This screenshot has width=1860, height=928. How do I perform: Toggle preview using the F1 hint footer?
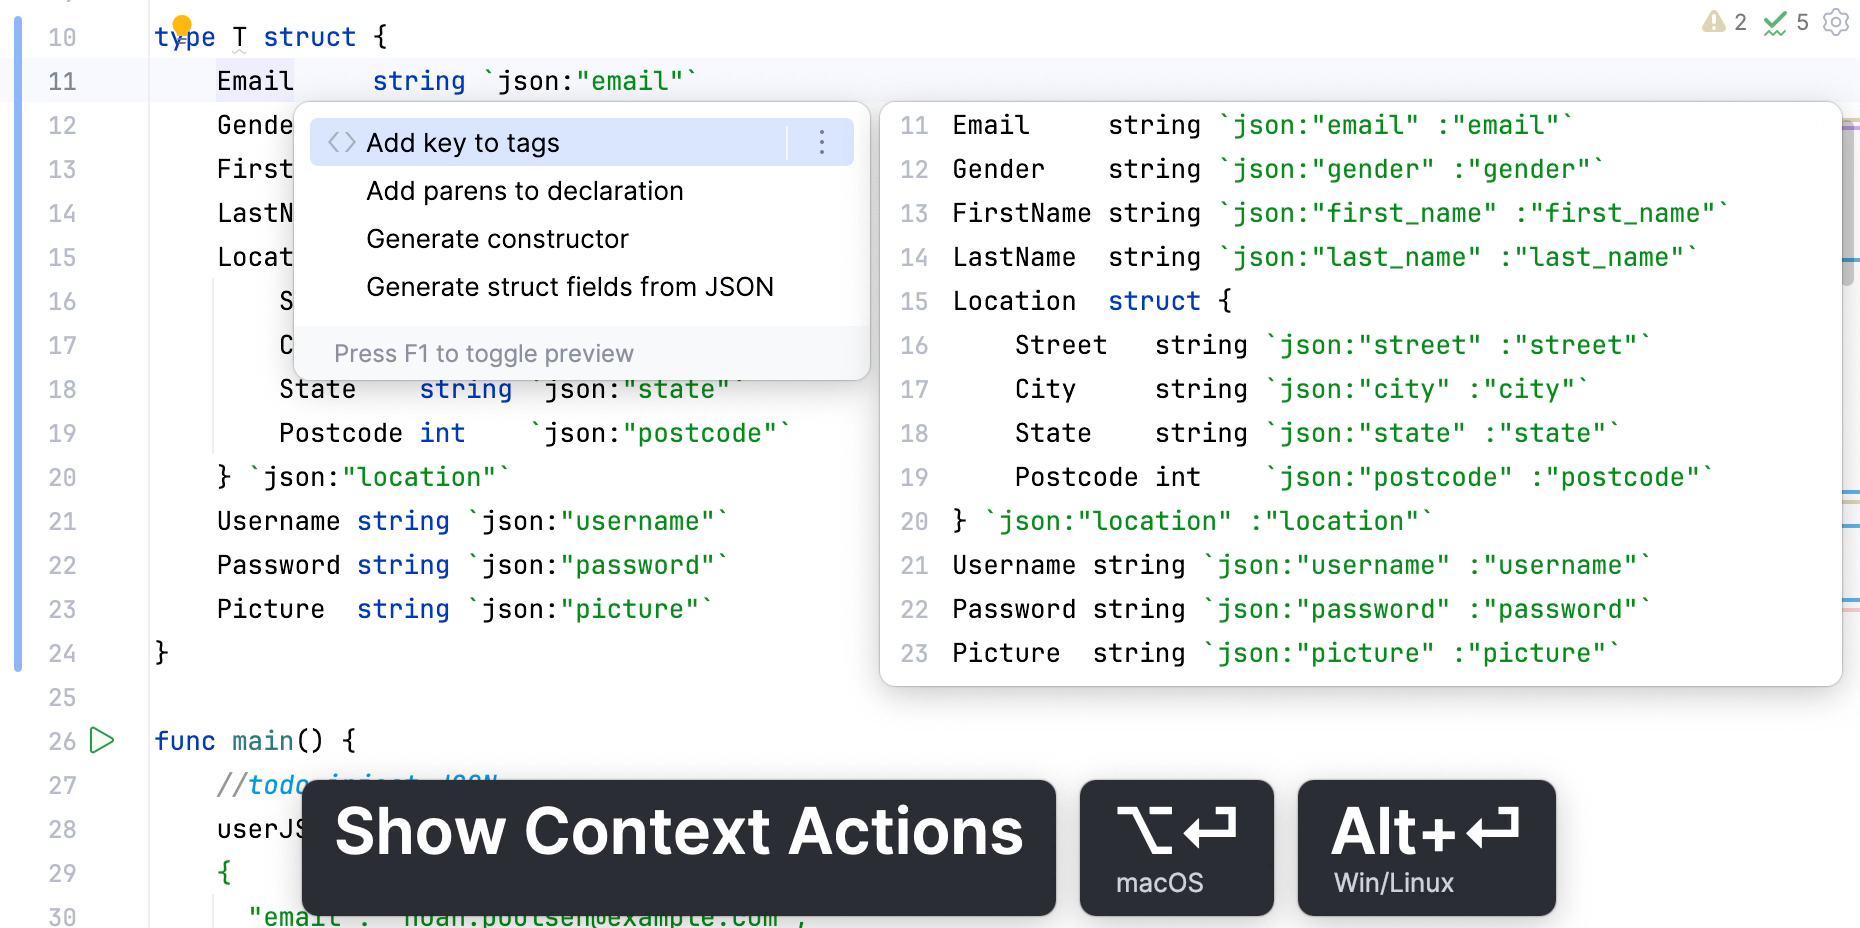point(484,353)
